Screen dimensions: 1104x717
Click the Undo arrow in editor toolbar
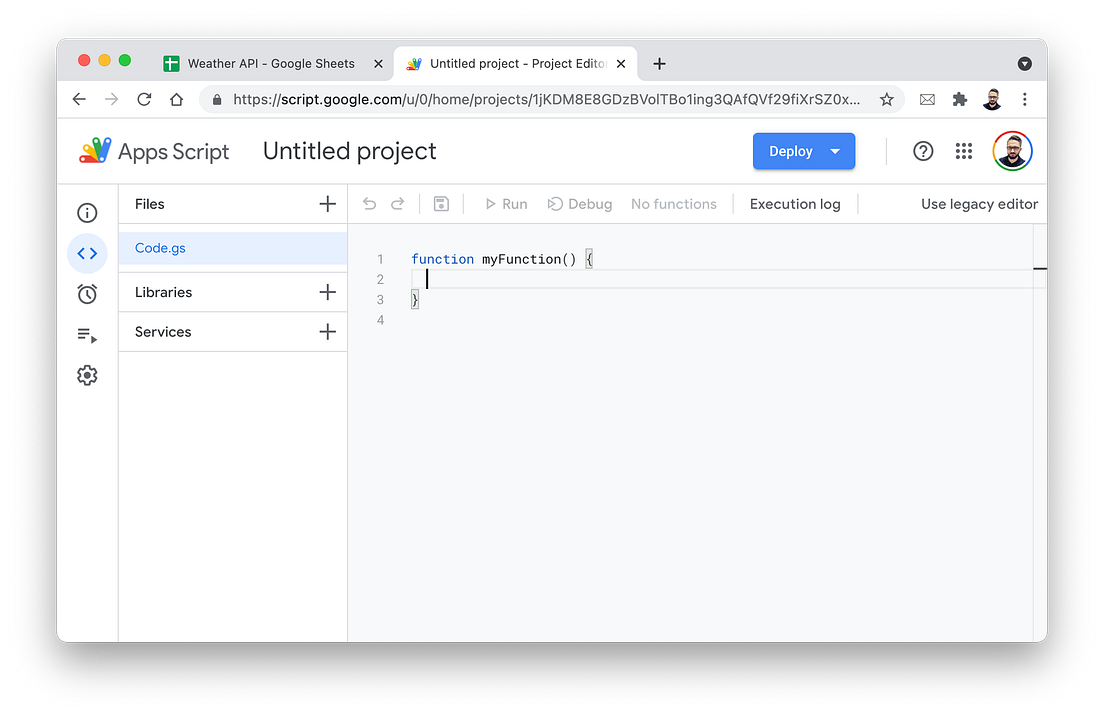pos(370,204)
